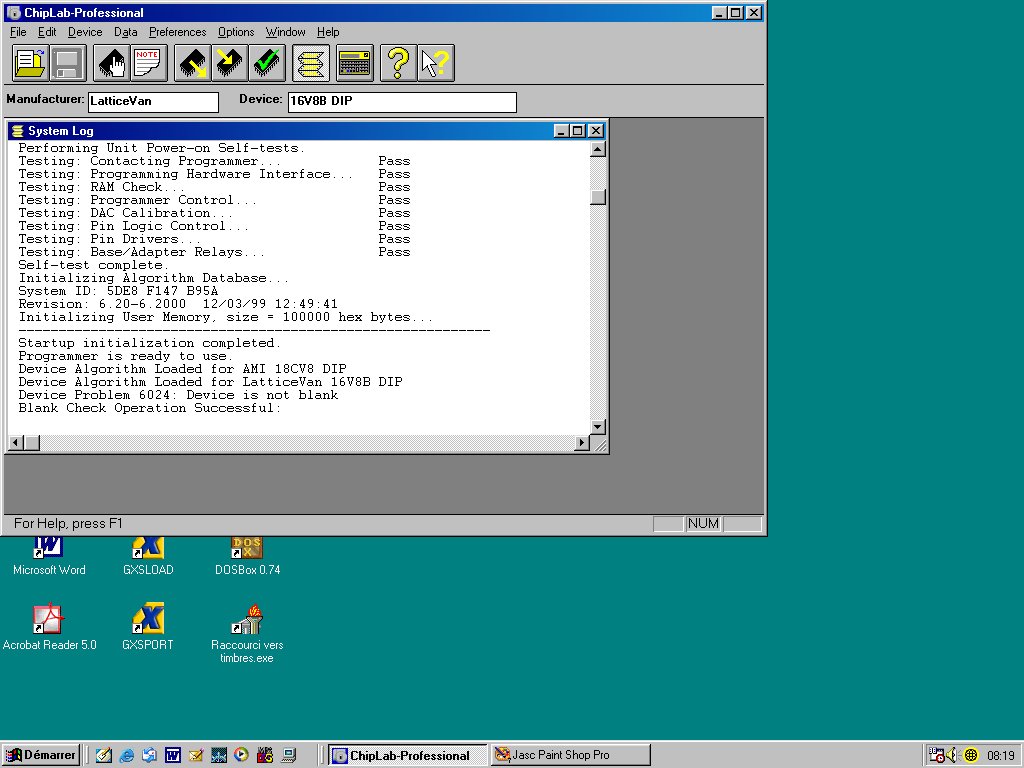Click the speaker volume tray icon
The height and width of the screenshot is (768, 1024).
point(952,756)
